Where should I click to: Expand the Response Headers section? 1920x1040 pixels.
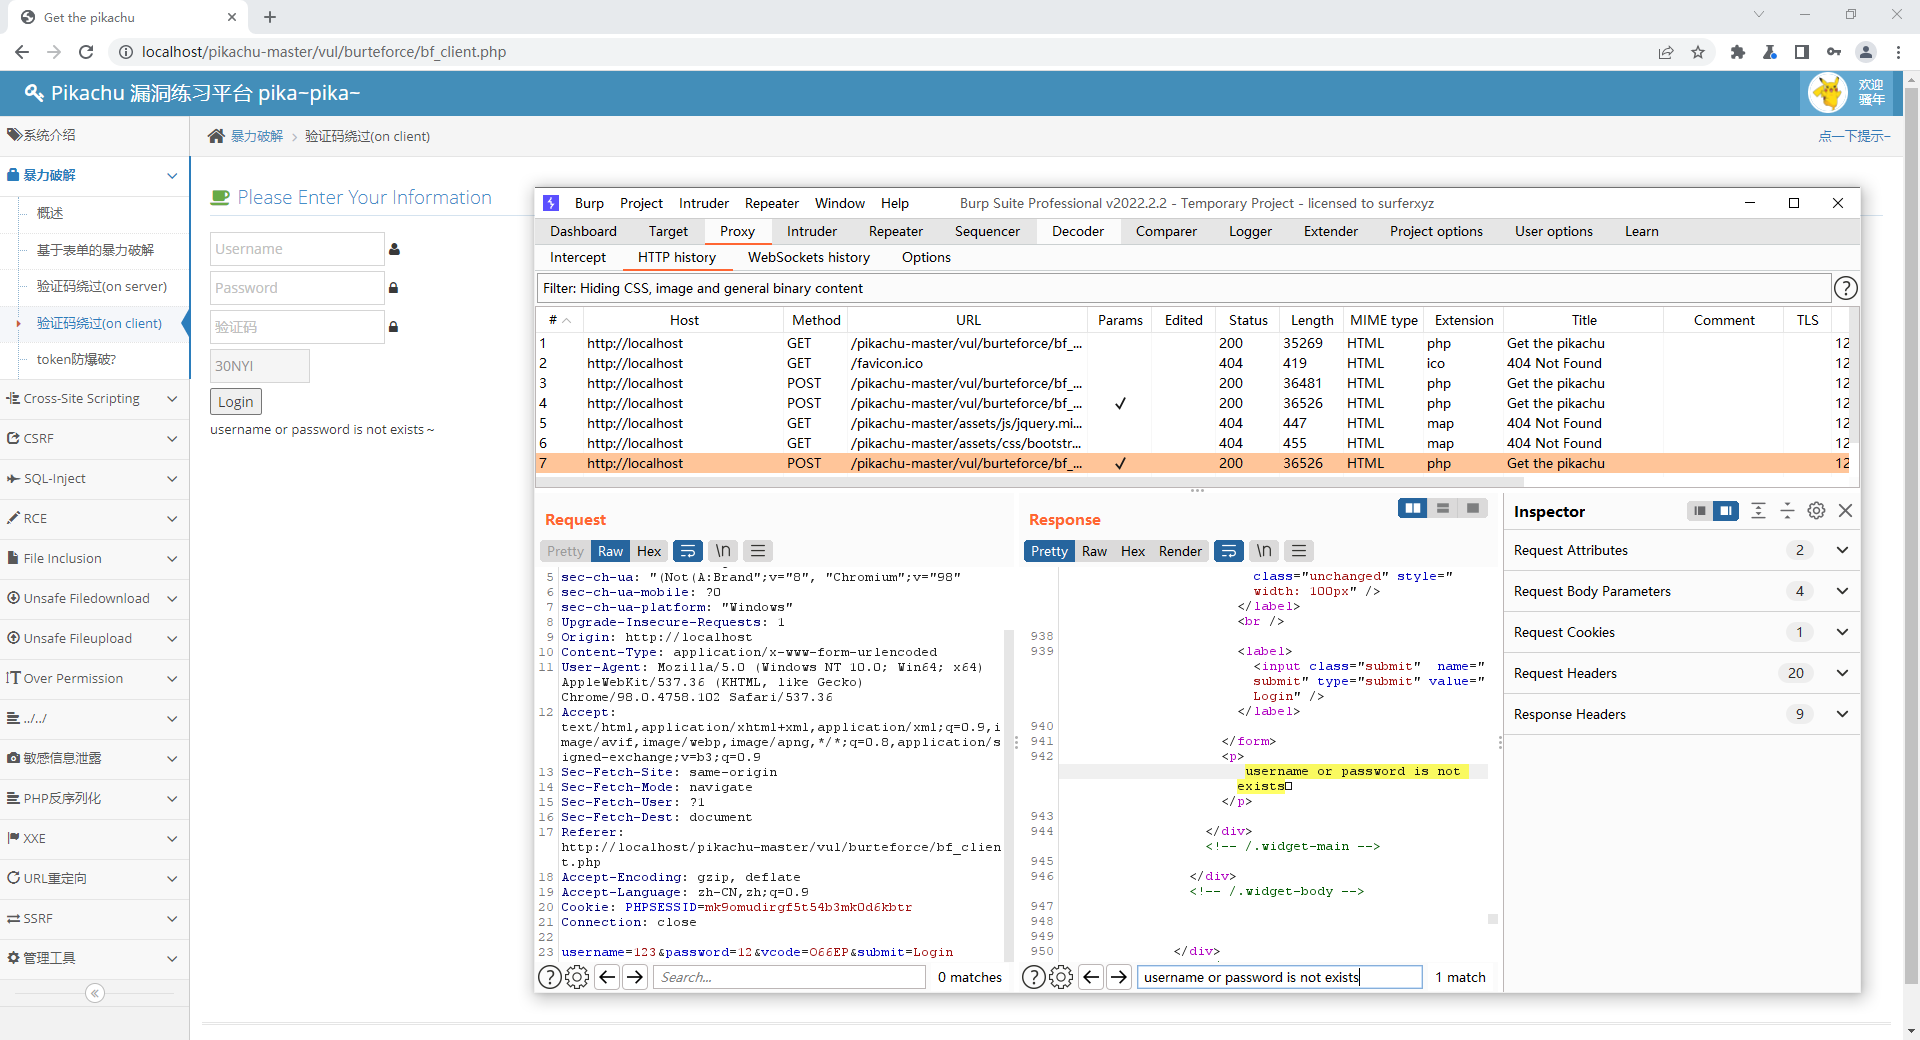click(x=1841, y=714)
